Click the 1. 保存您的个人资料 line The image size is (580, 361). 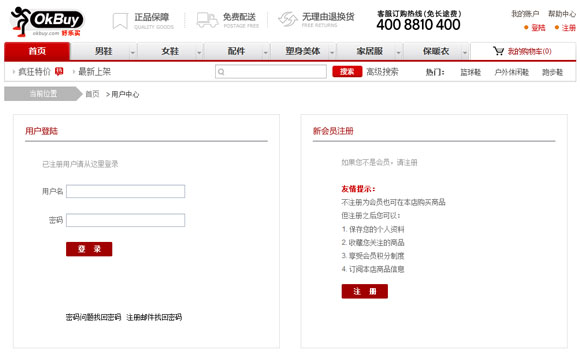click(x=373, y=229)
